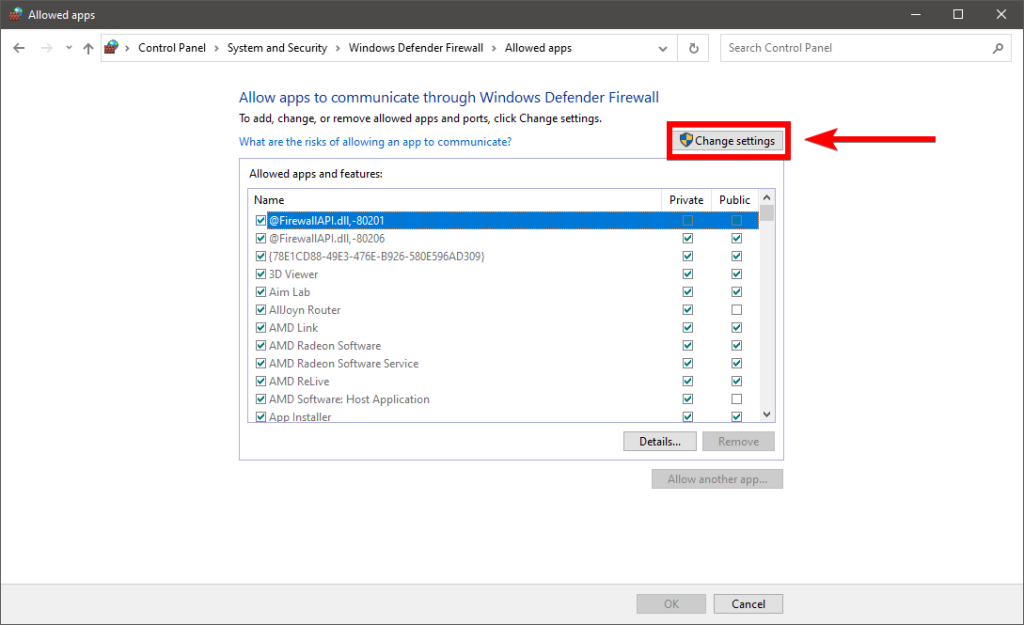Maximize the Allowed apps window
Screen dimensions: 1024x625
click(x=958, y=14)
